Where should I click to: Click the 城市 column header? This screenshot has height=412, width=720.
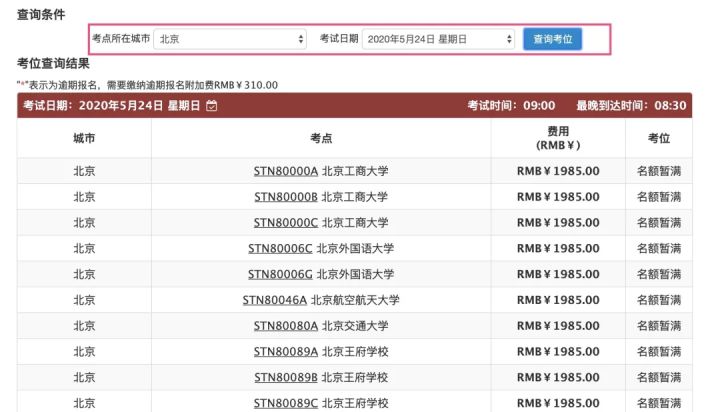pyautogui.click(x=84, y=138)
